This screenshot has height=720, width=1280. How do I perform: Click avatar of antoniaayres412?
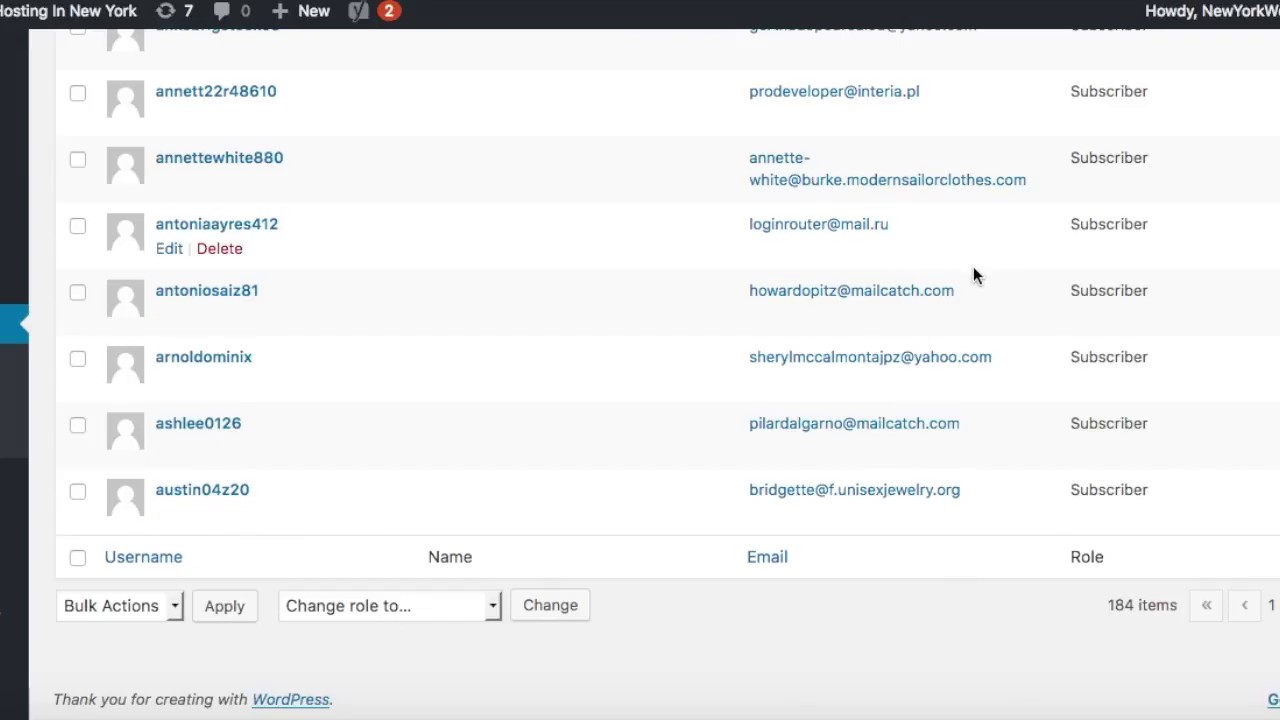point(125,232)
